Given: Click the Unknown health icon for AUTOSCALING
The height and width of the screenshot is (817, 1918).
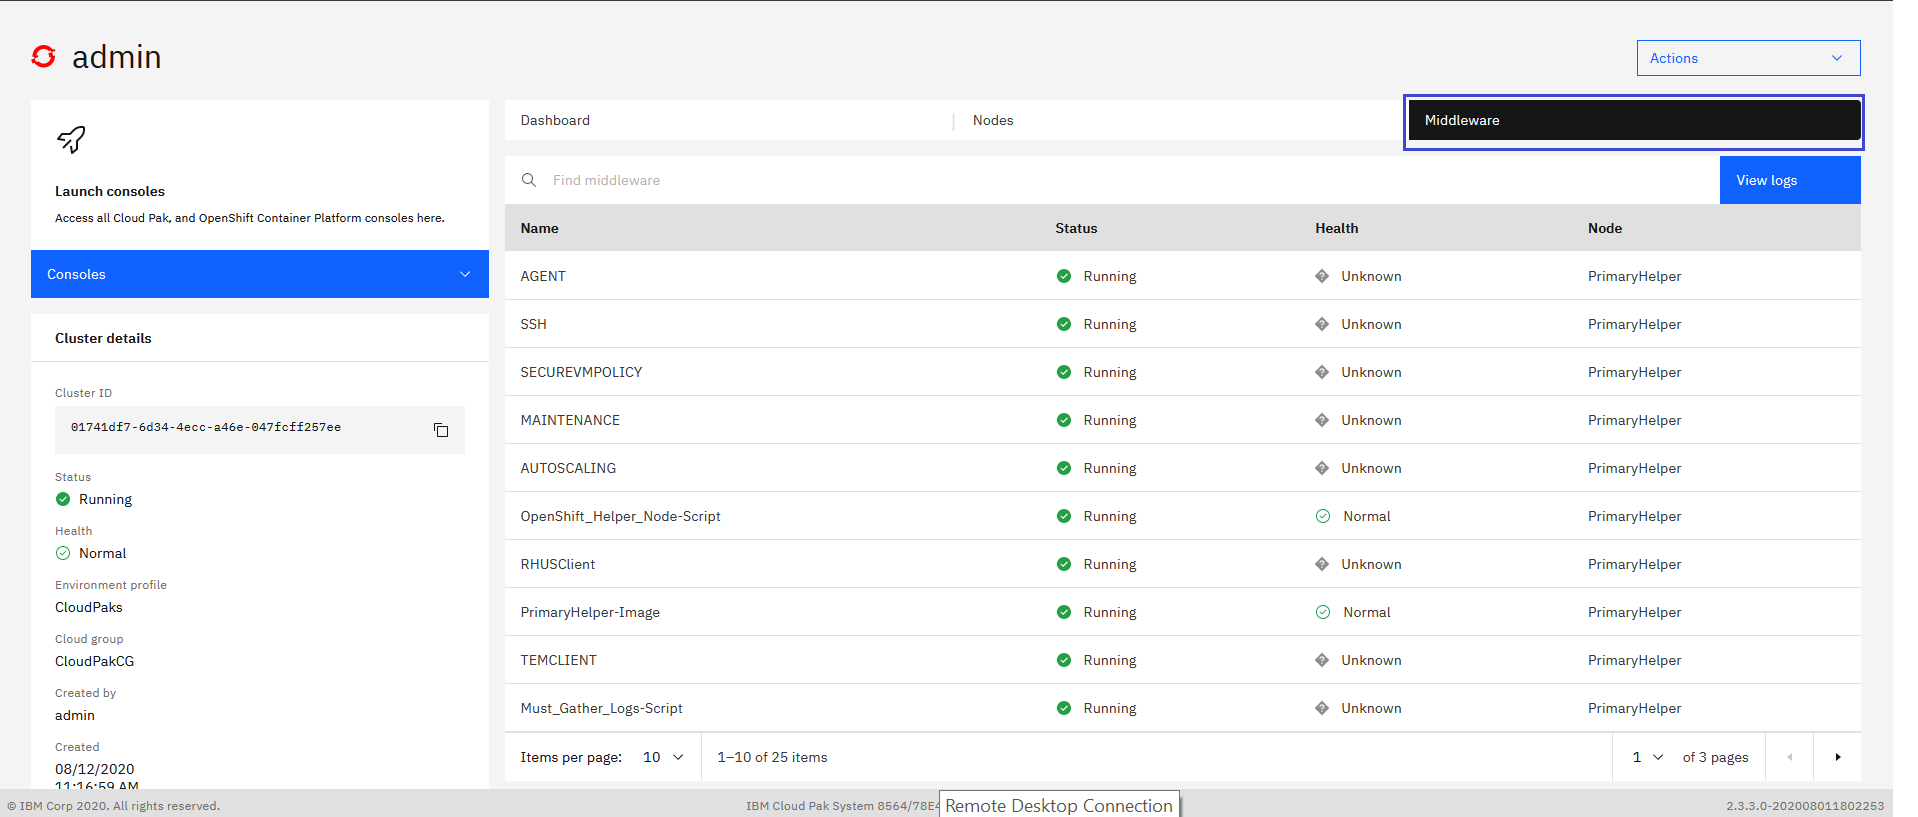Looking at the screenshot, I should [x=1322, y=468].
